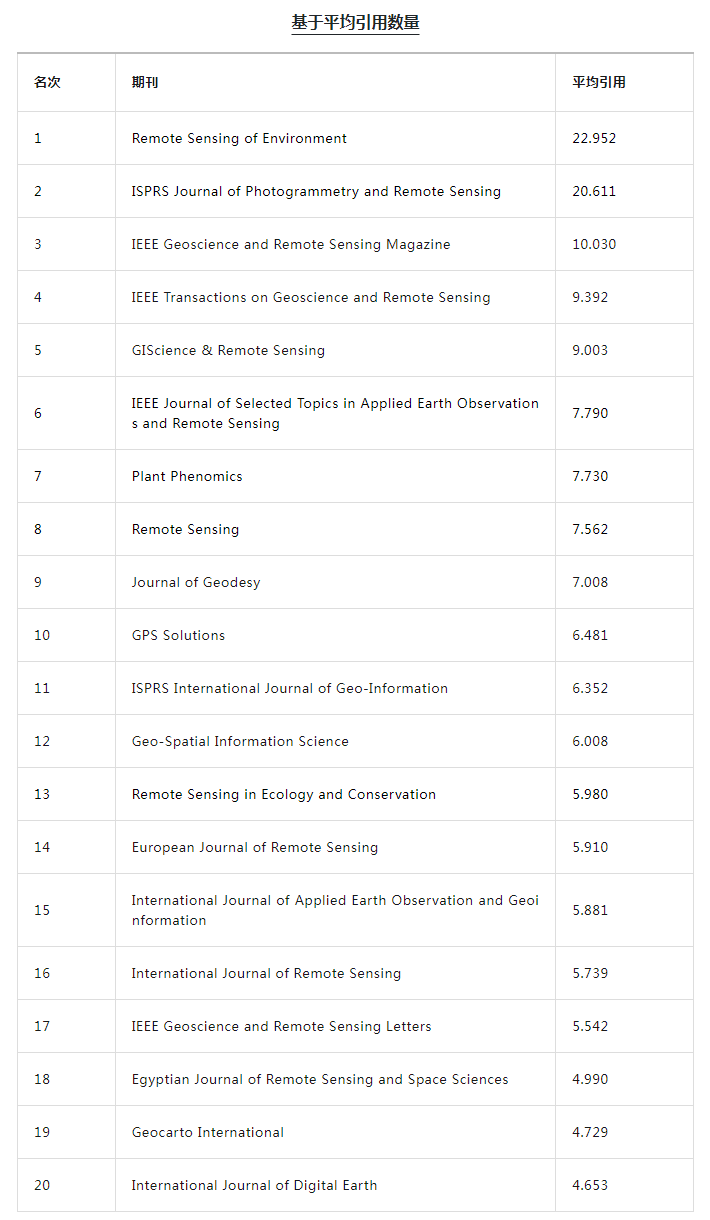Click IEEE Geoscience and Remote Sensing Magazine
Viewport: 710px width, 1220px height.
click(x=291, y=244)
